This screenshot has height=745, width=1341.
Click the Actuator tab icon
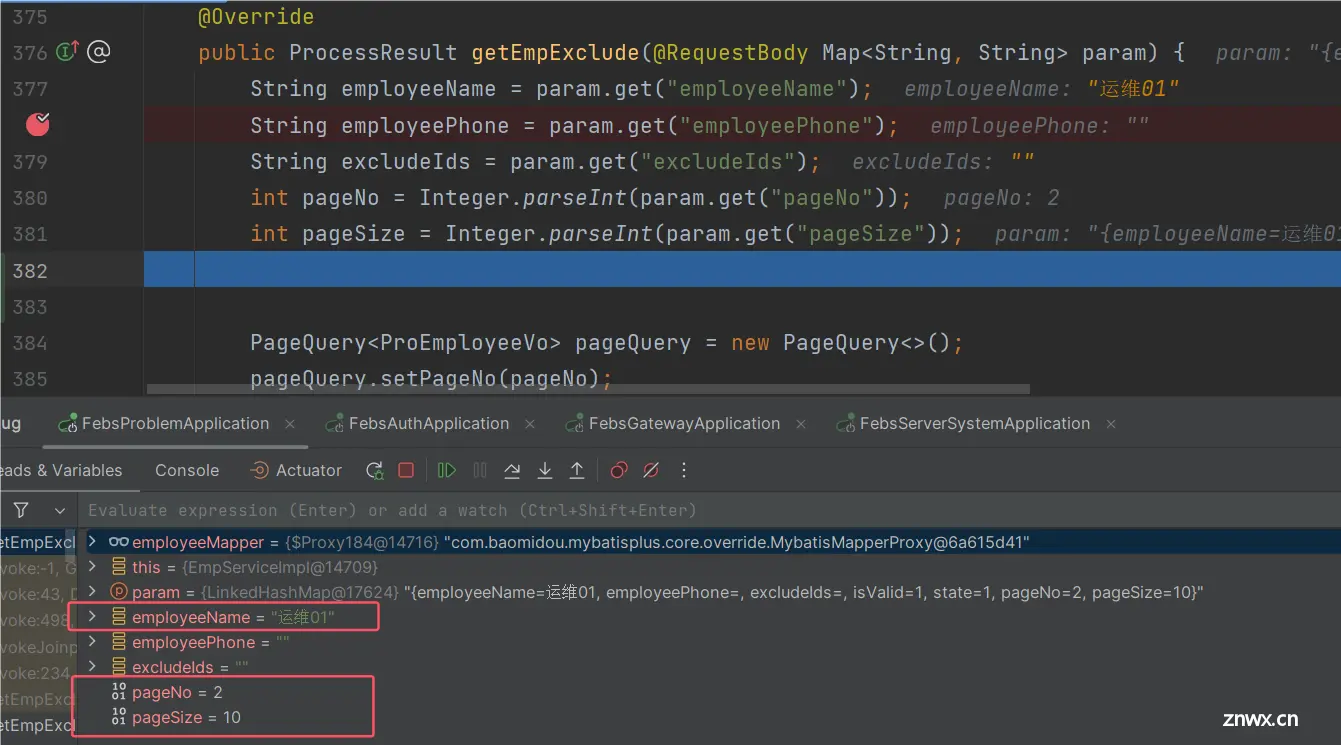click(259, 470)
